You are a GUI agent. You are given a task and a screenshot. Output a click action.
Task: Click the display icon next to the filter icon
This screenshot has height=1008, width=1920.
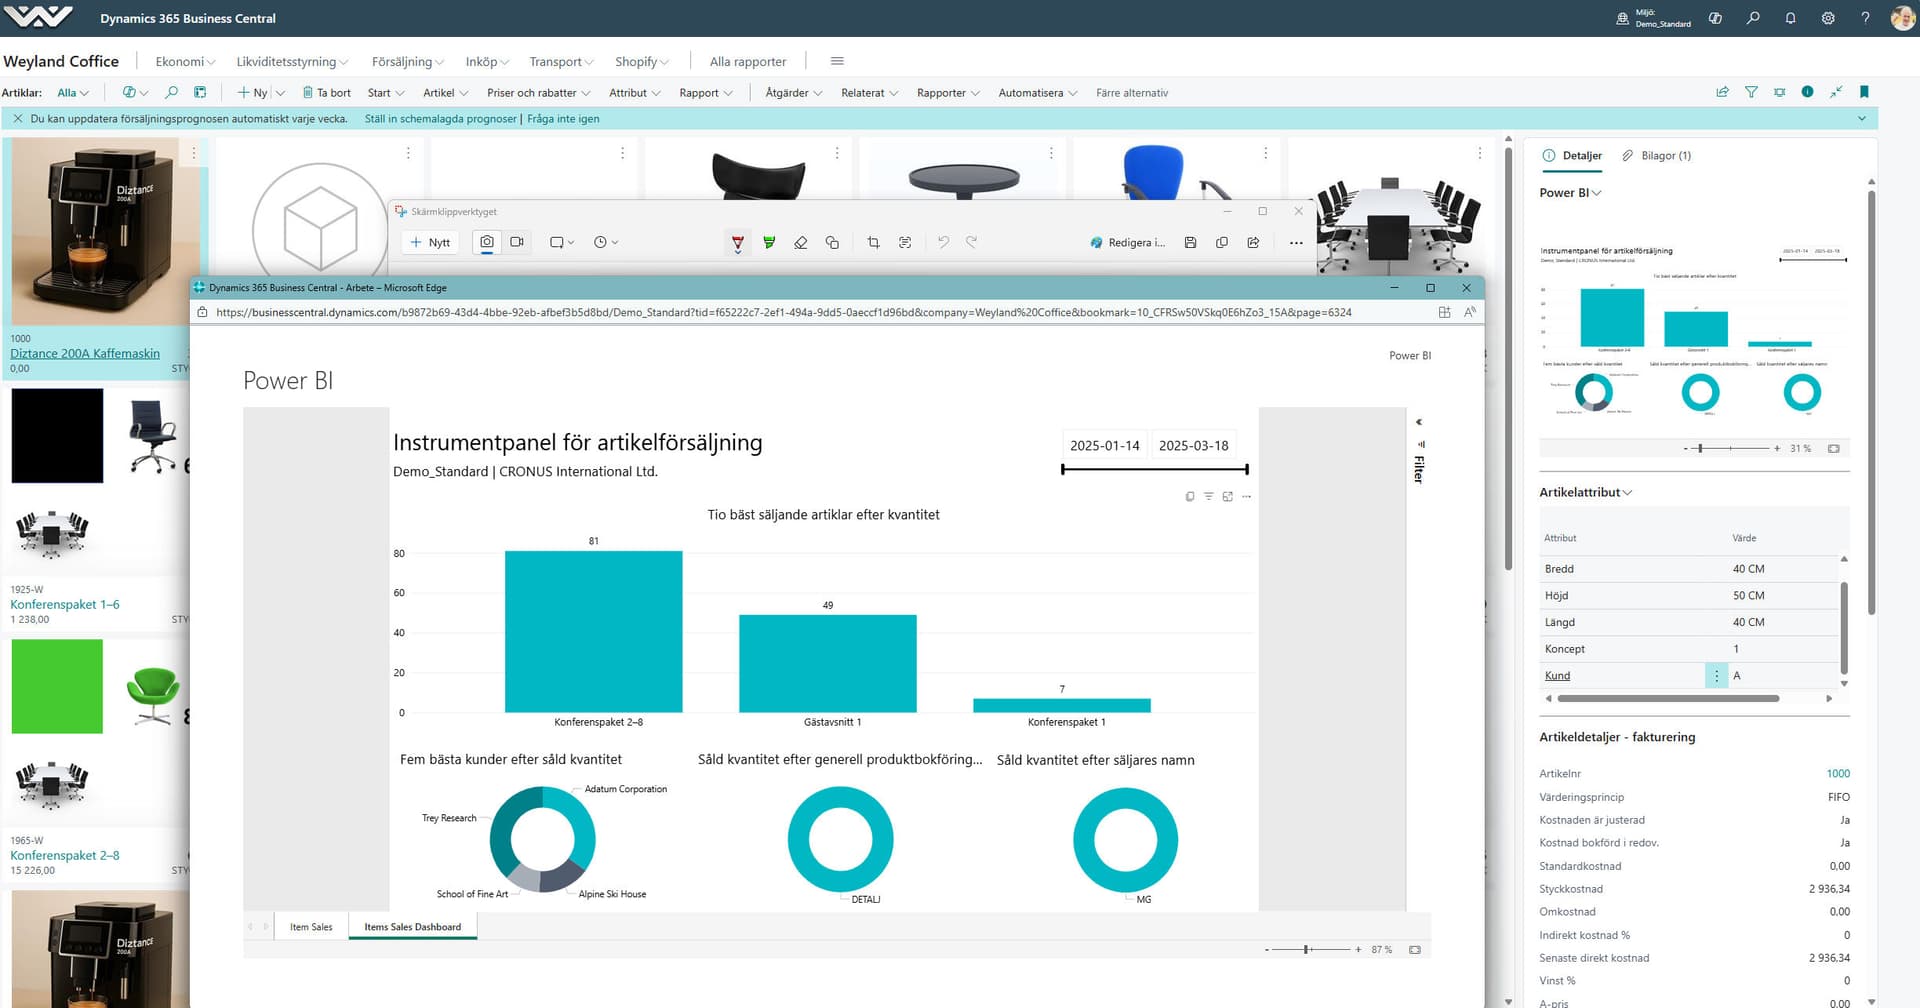[1779, 92]
